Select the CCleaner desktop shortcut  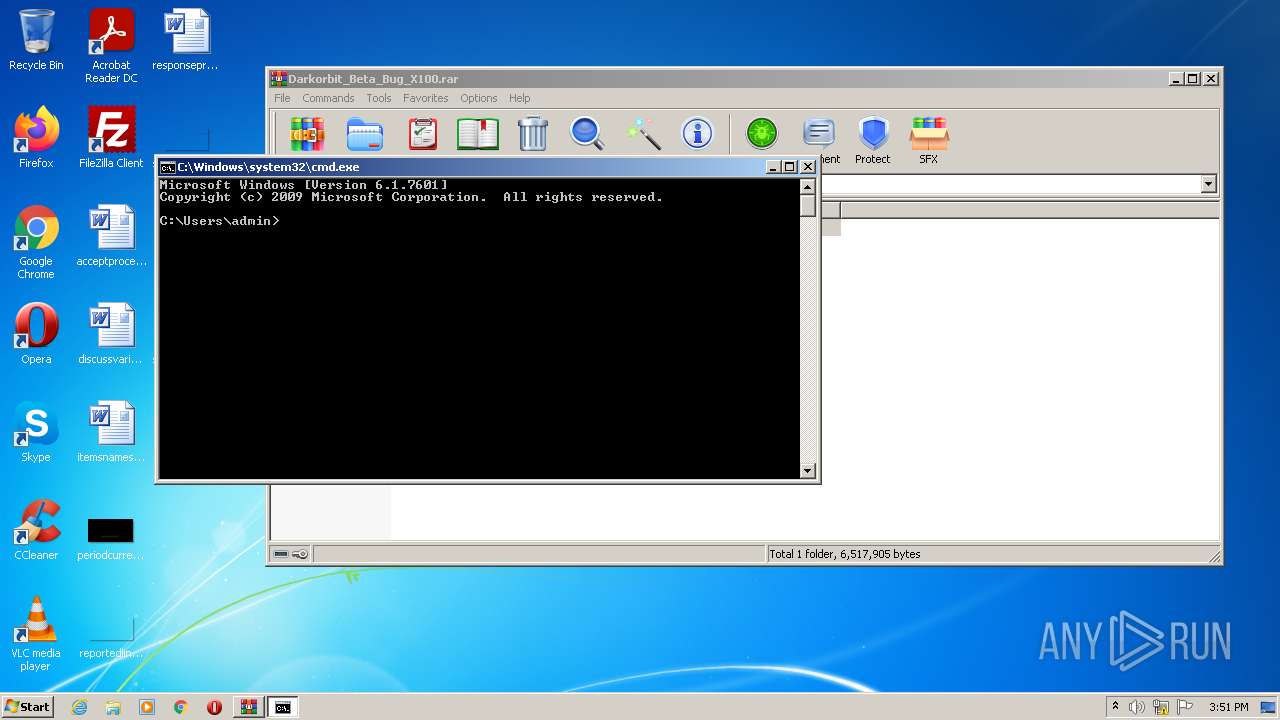[x=36, y=530]
